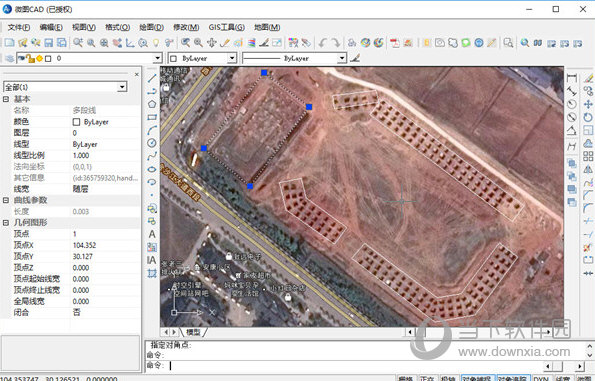Click the binoculars Find icon
Viewport: 595px width, 381px height.
(538, 43)
